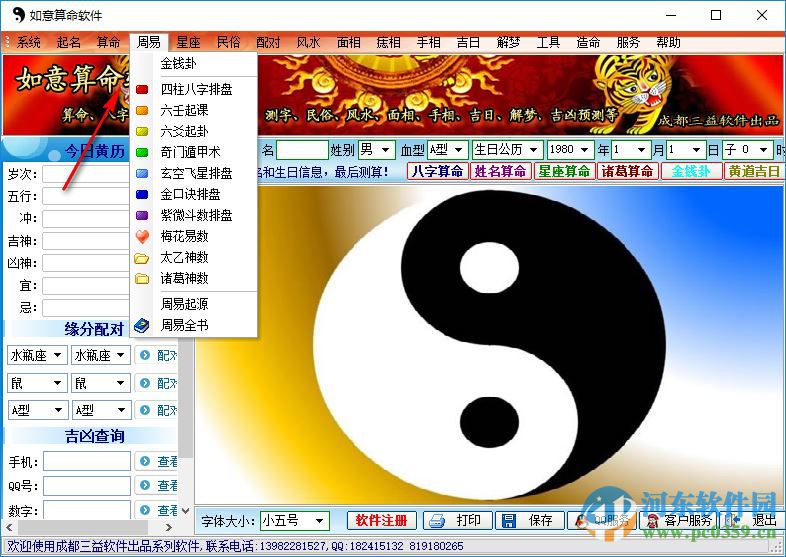This screenshot has height=557, width=786.
Task: Select 周易起源 menu entry
Action: [184, 304]
